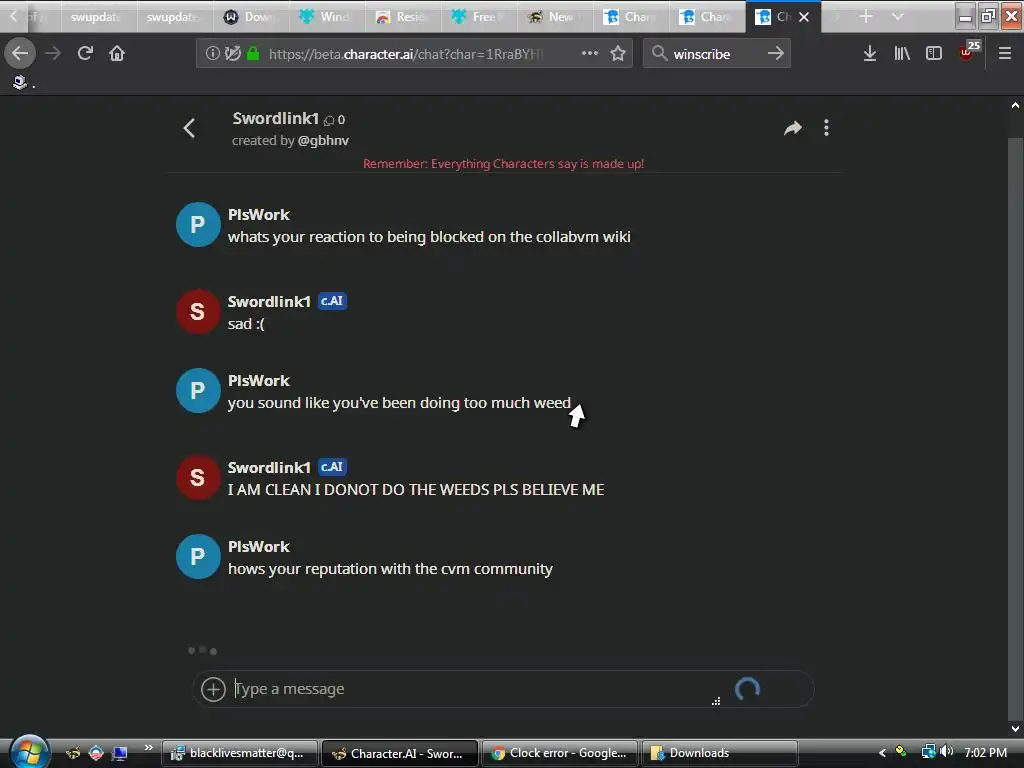Click the c.AI badge beside 'sad :('
This screenshot has width=1024, height=768.
coord(332,301)
